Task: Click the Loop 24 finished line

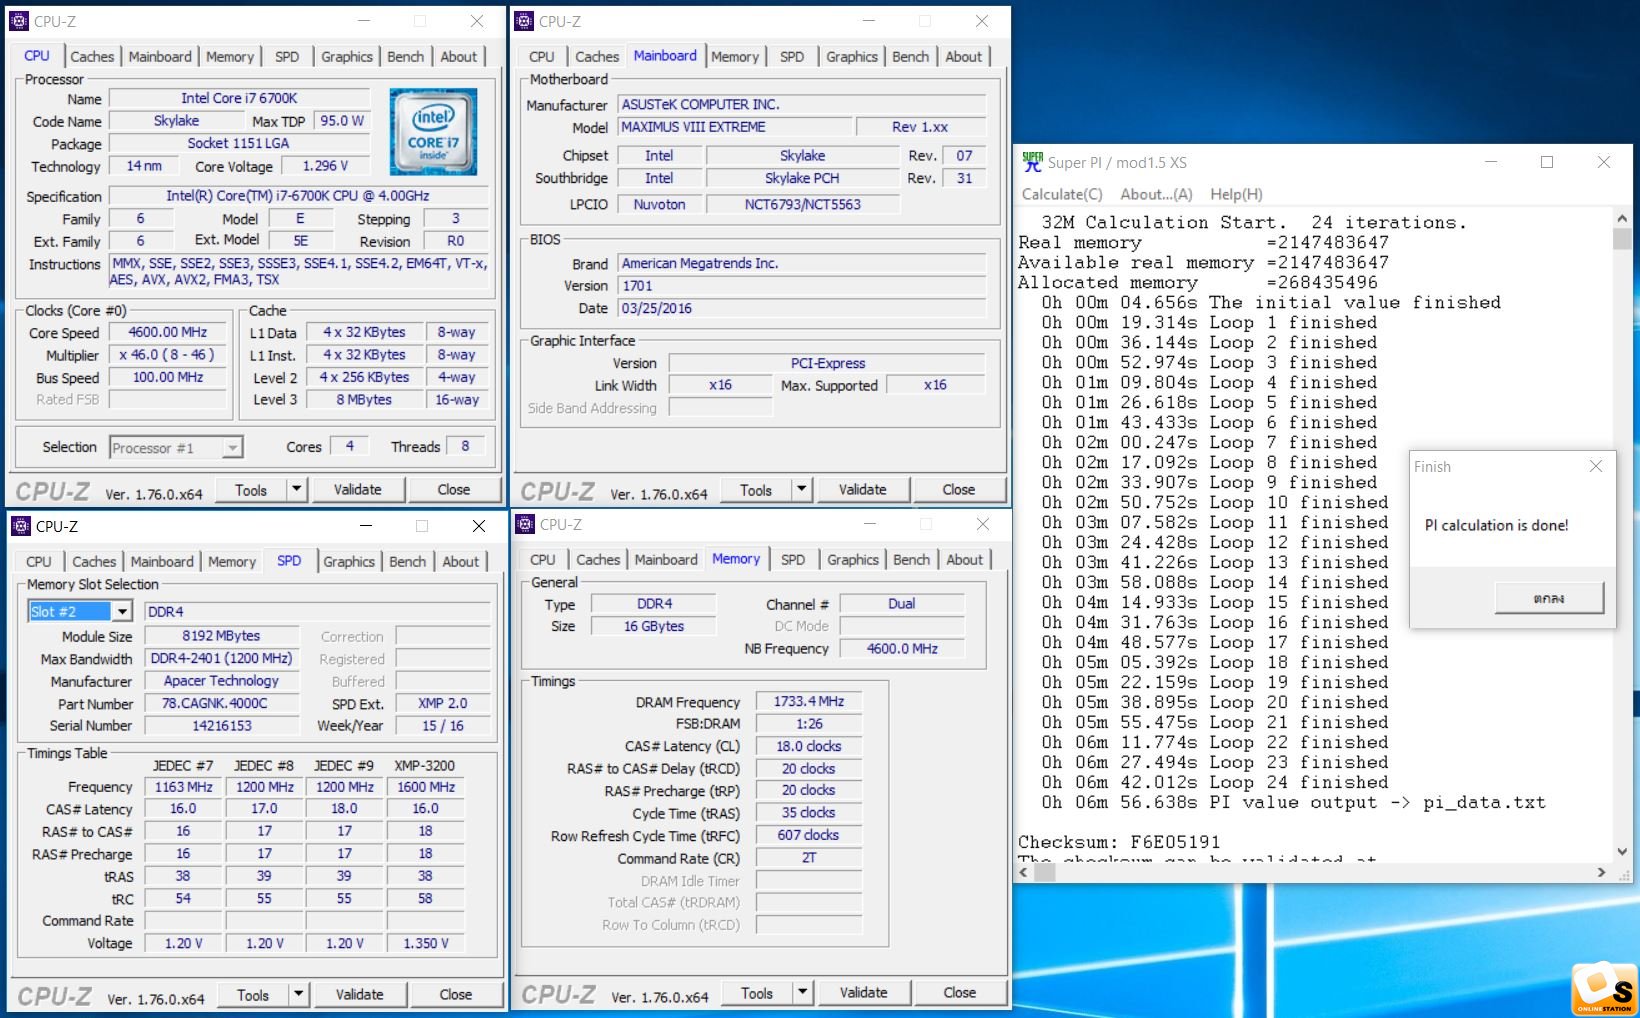Action: pos(1215,782)
